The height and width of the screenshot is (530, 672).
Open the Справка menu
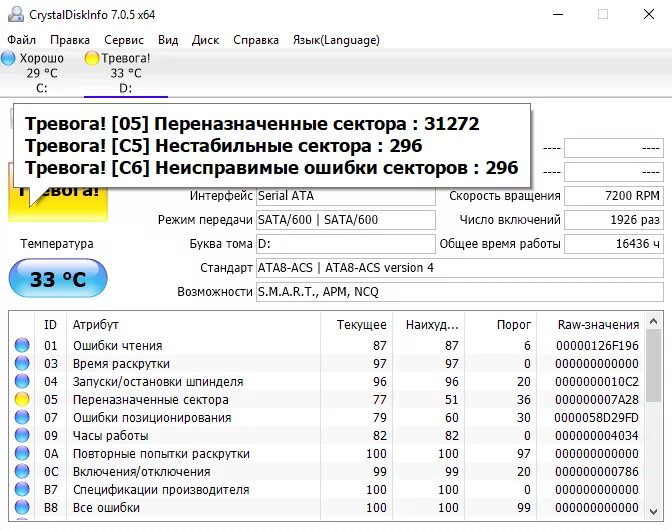(256, 40)
